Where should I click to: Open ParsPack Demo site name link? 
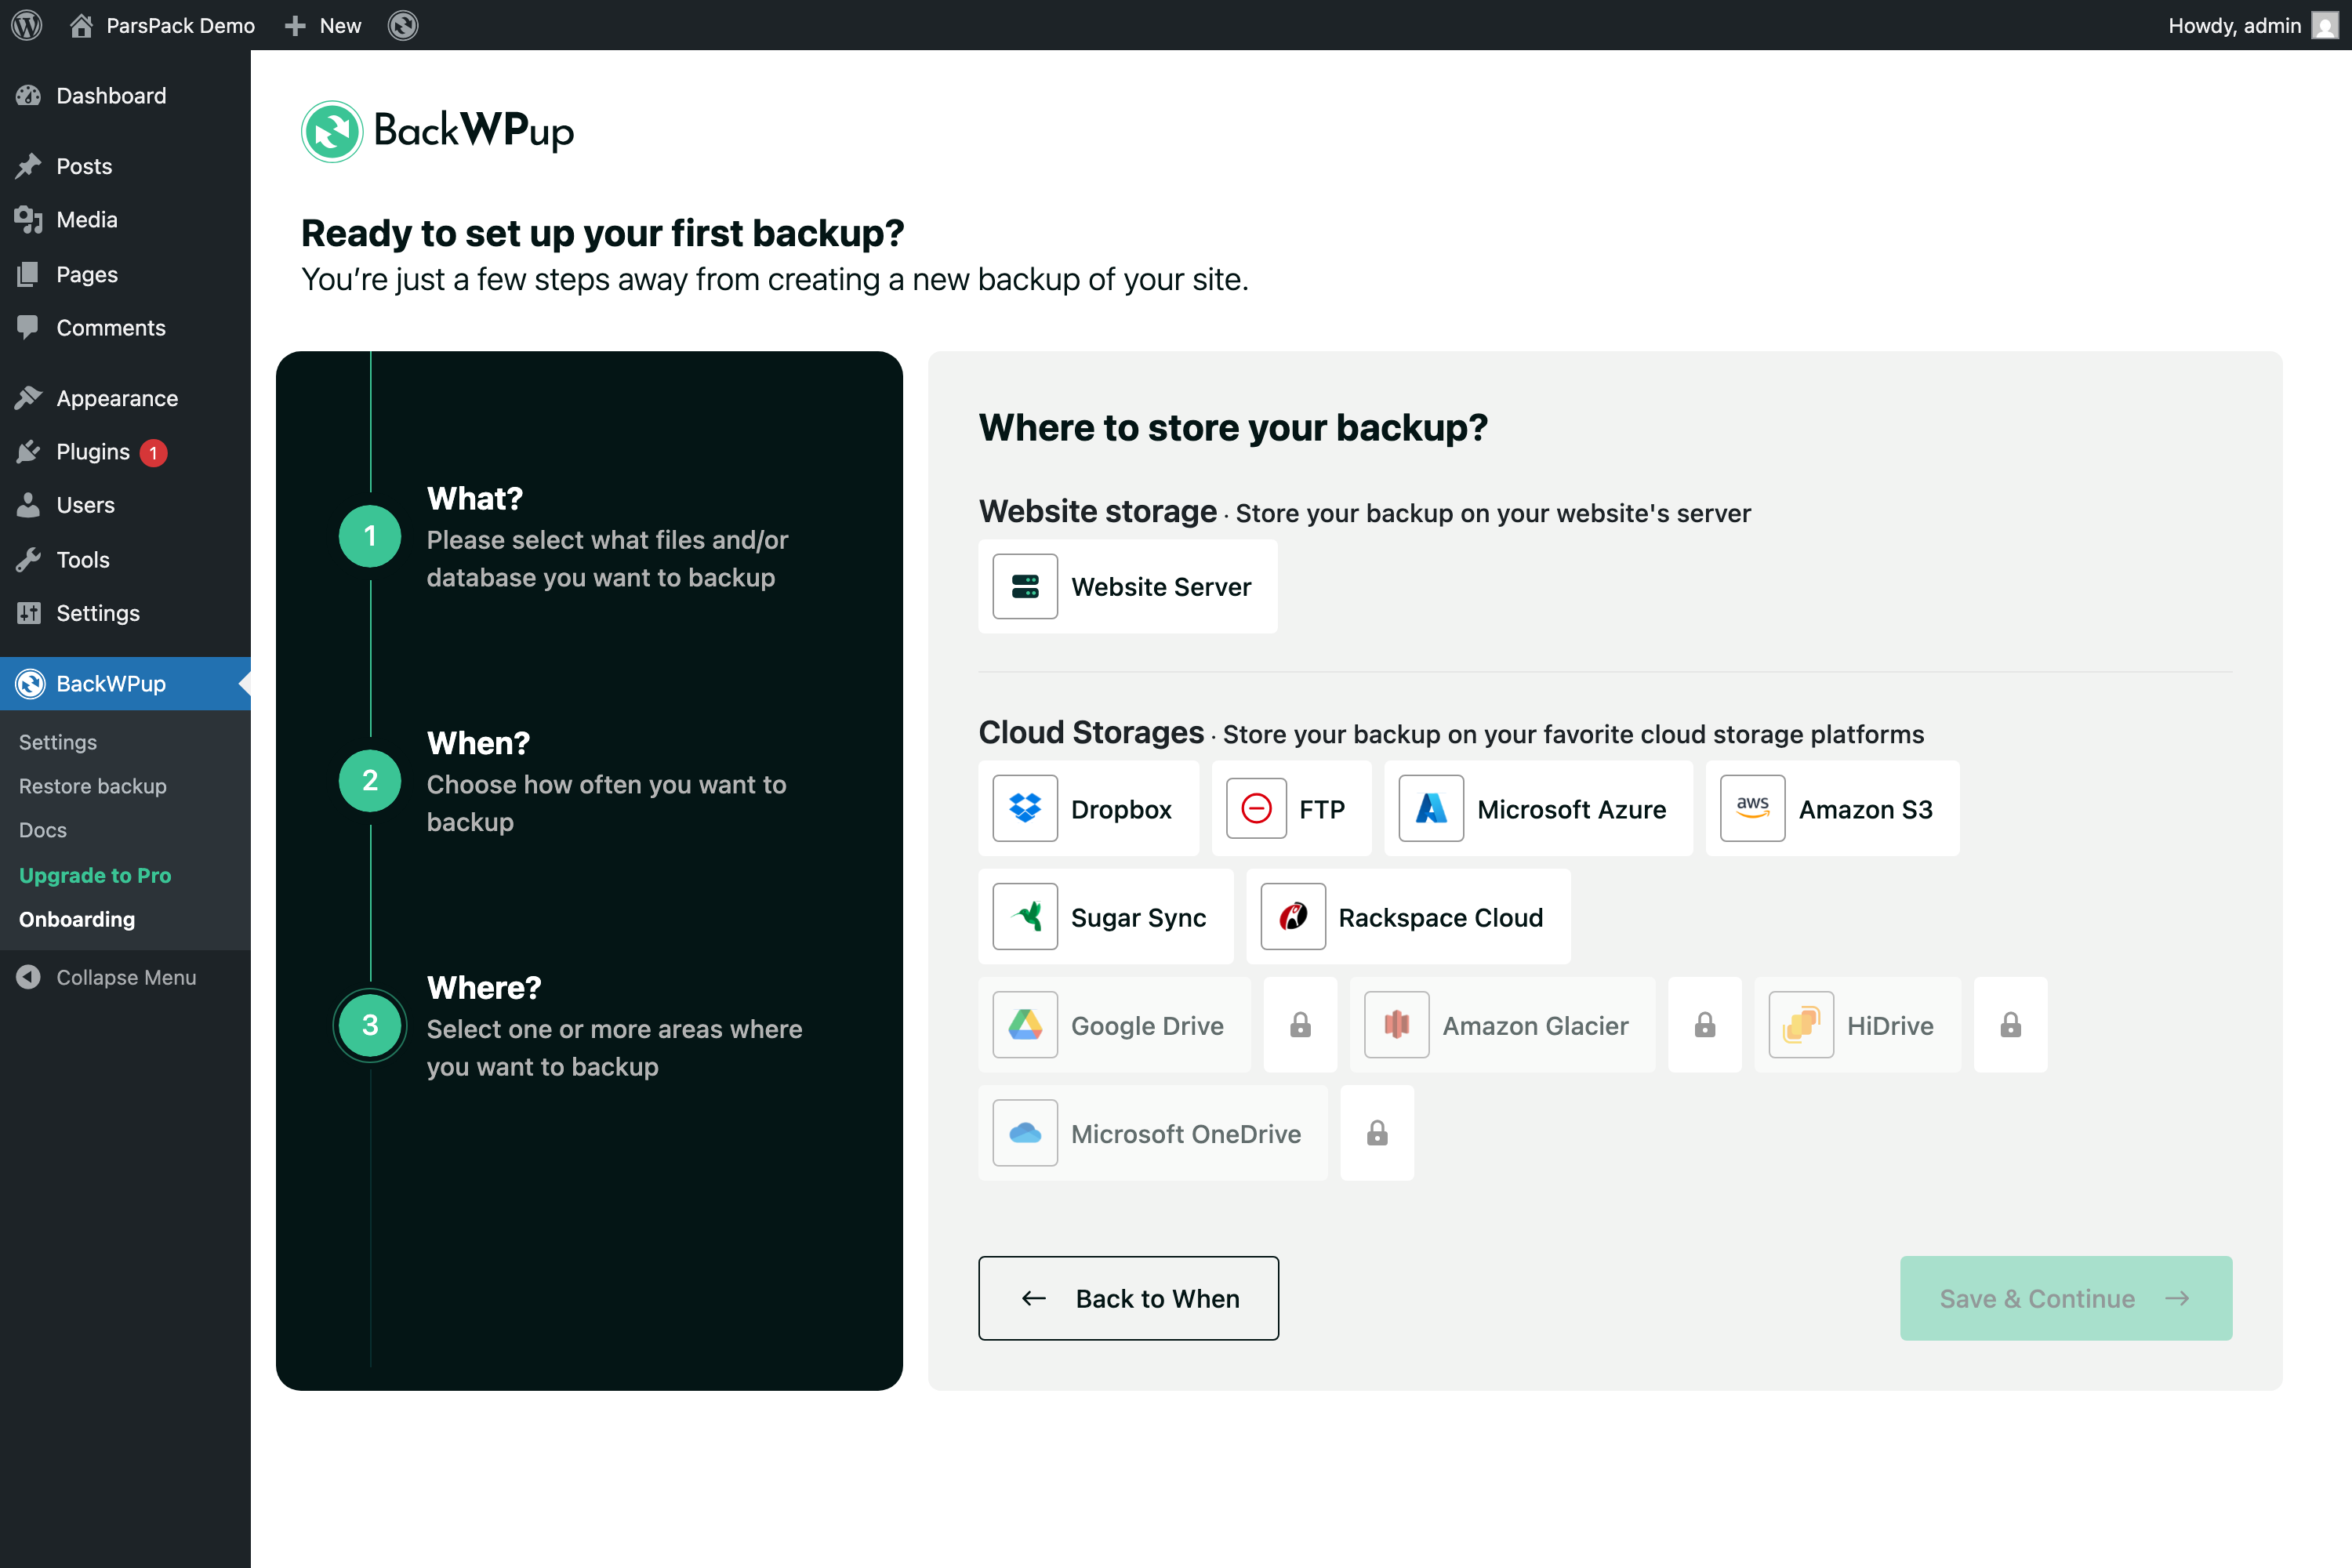click(x=181, y=25)
